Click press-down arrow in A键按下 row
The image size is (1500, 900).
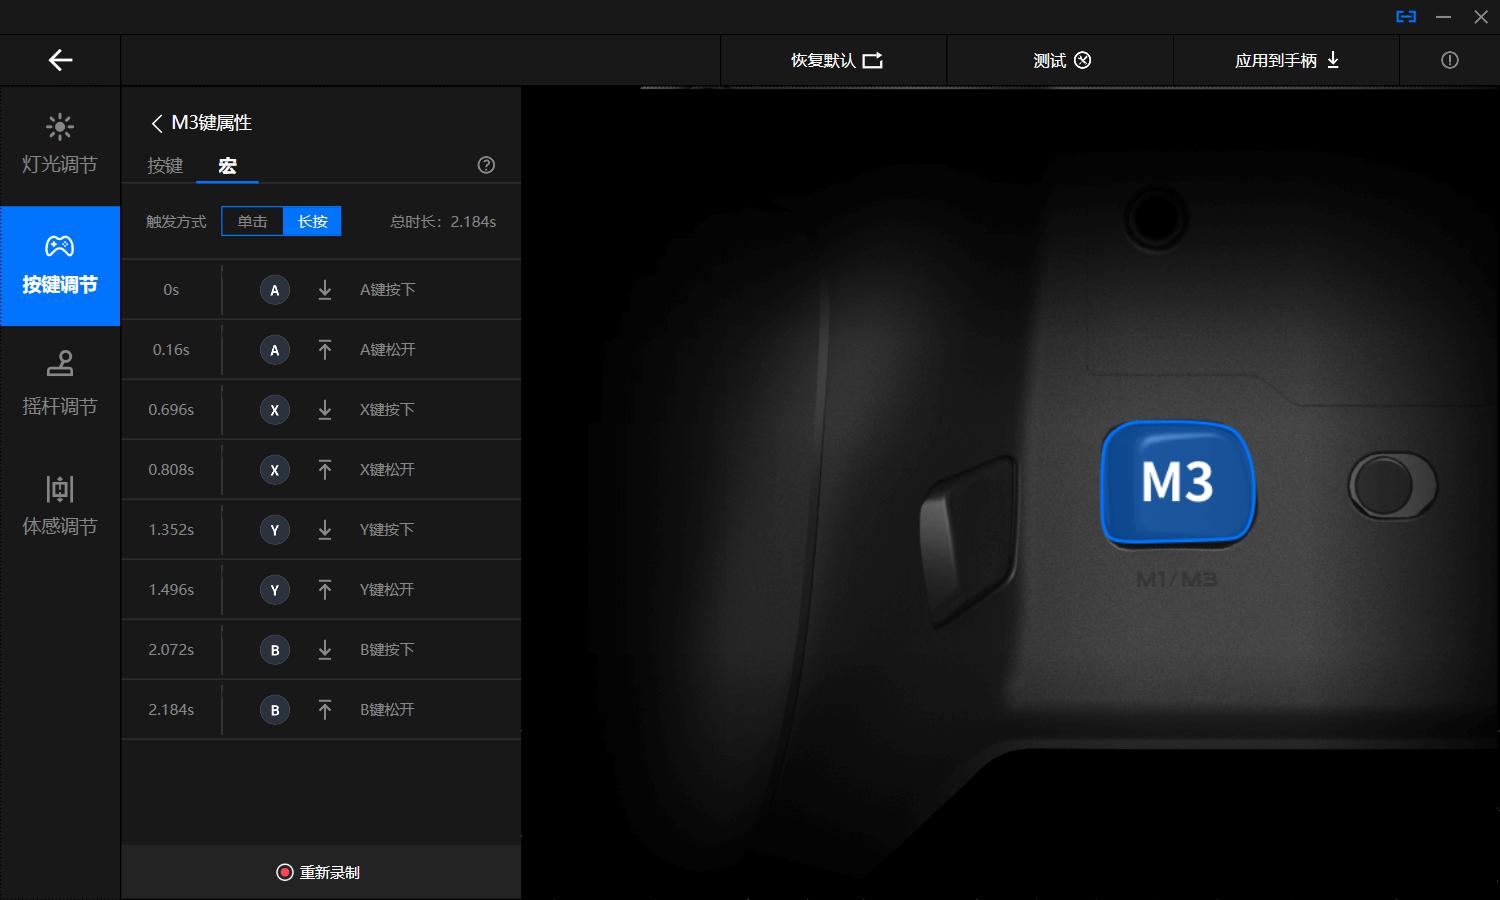[x=325, y=290]
